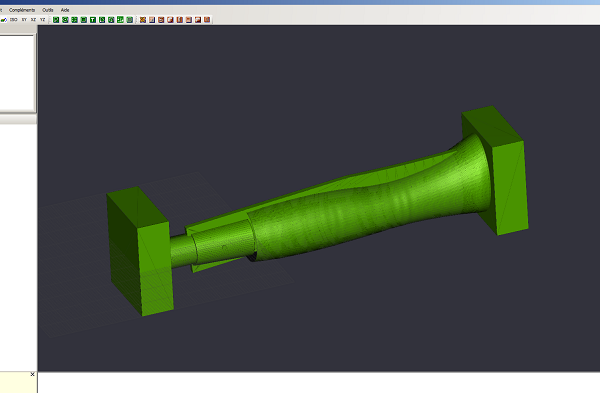Click the green-blue icon left of ISO
600x393 pixels.
point(4,20)
